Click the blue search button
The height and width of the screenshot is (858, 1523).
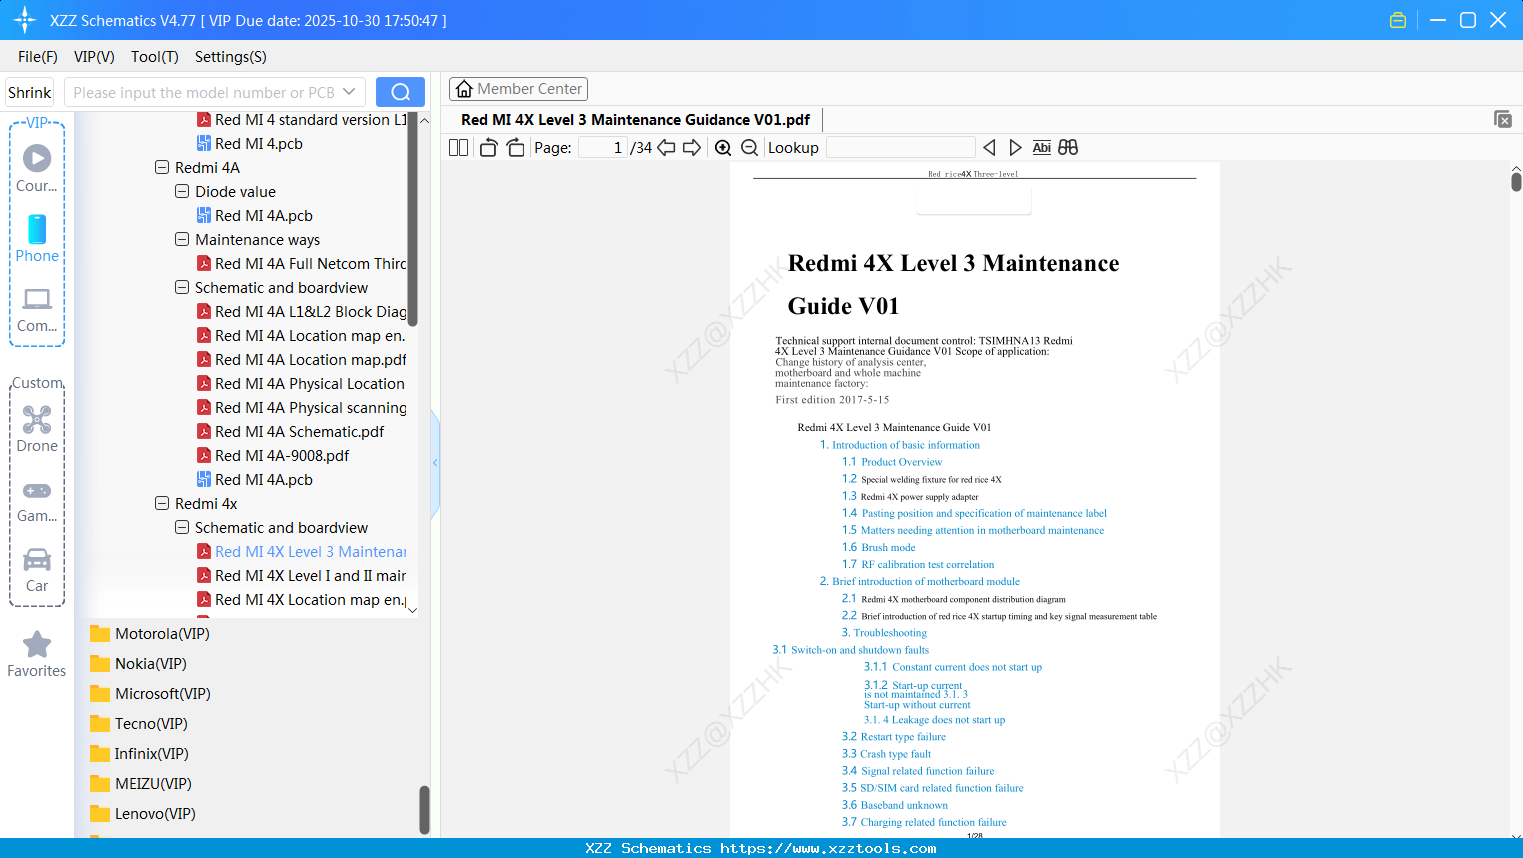[400, 92]
